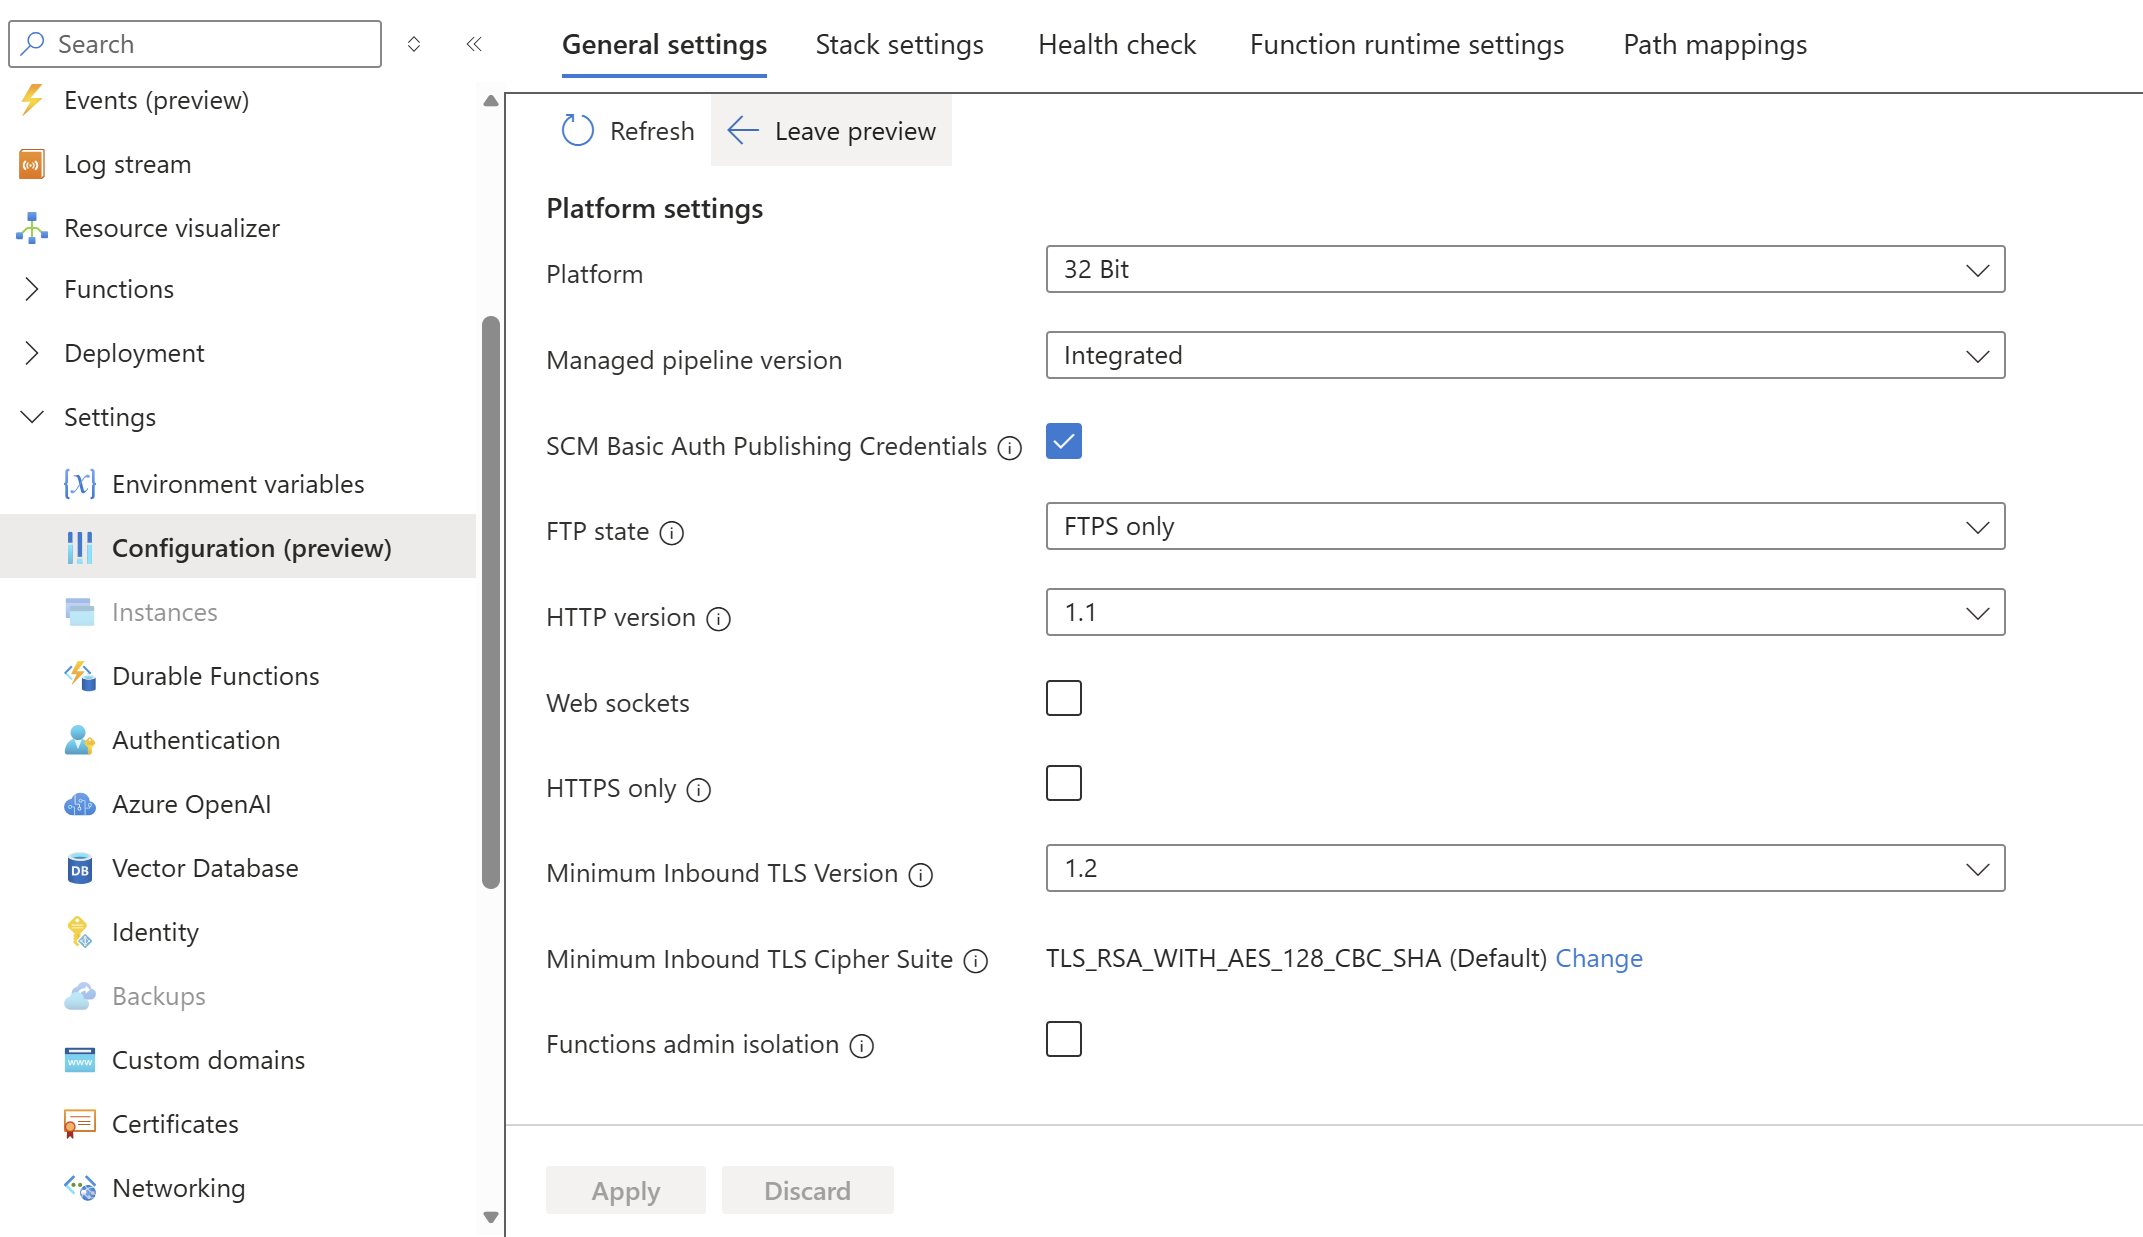Click the Resource visualizer icon

[32, 228]
